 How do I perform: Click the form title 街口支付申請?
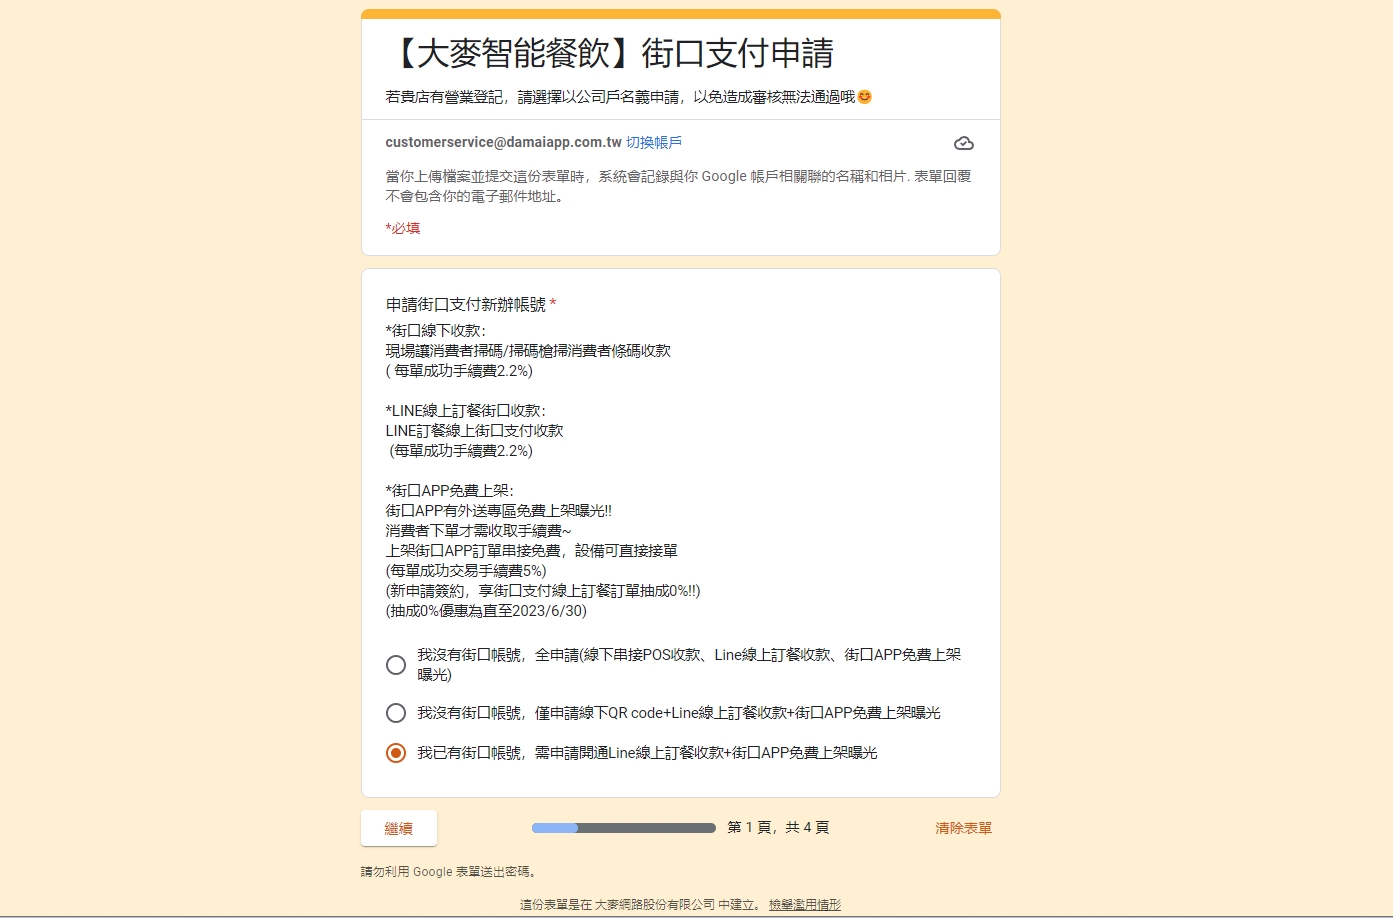pos(612,54)
